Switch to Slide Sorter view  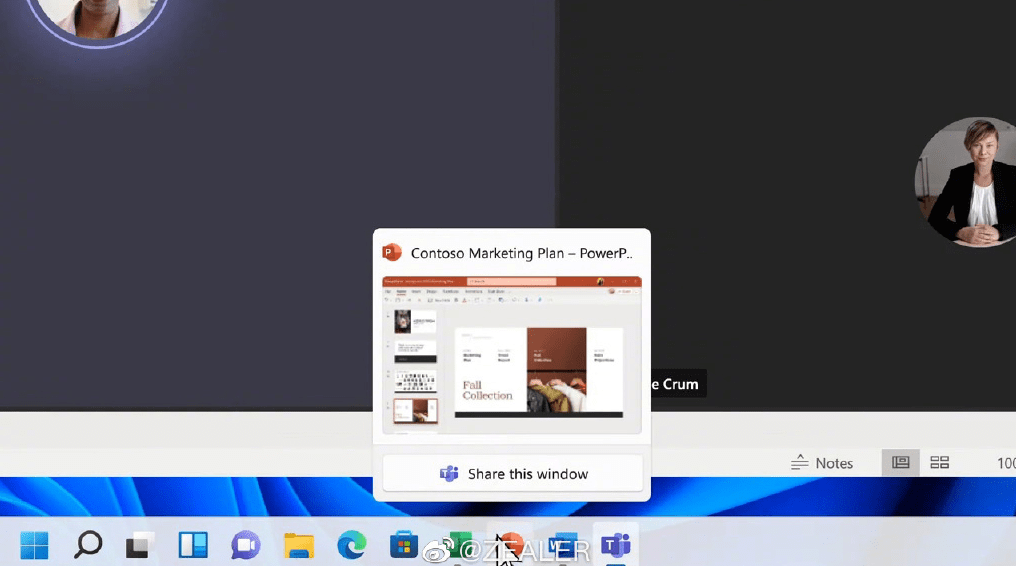(939, 463)
